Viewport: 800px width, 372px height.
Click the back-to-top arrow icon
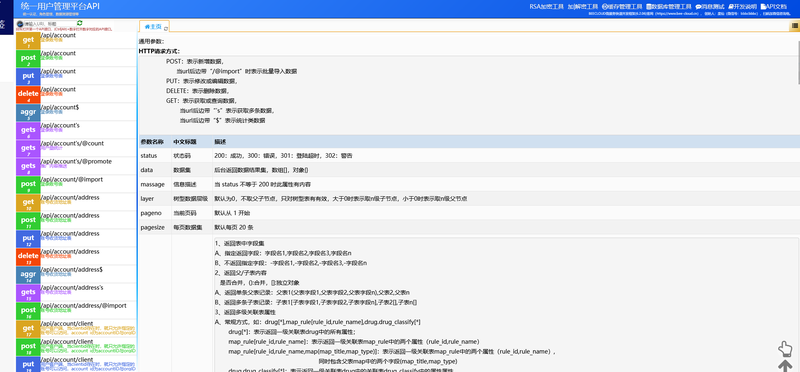pos(785,366)
